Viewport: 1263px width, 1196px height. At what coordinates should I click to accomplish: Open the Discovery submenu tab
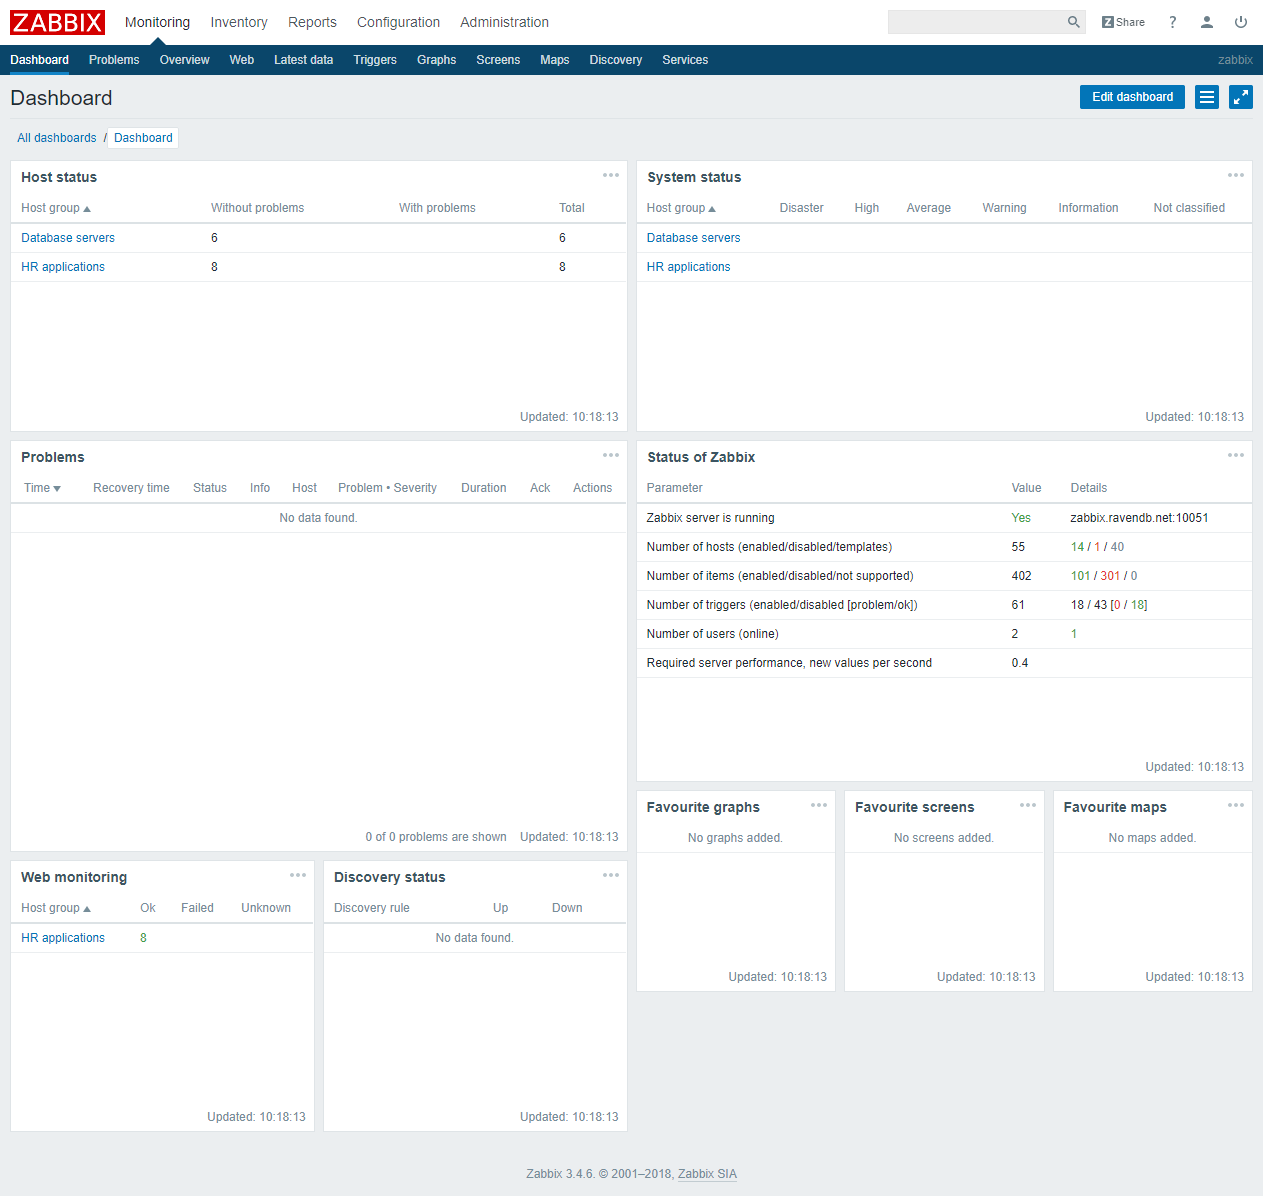616,60
